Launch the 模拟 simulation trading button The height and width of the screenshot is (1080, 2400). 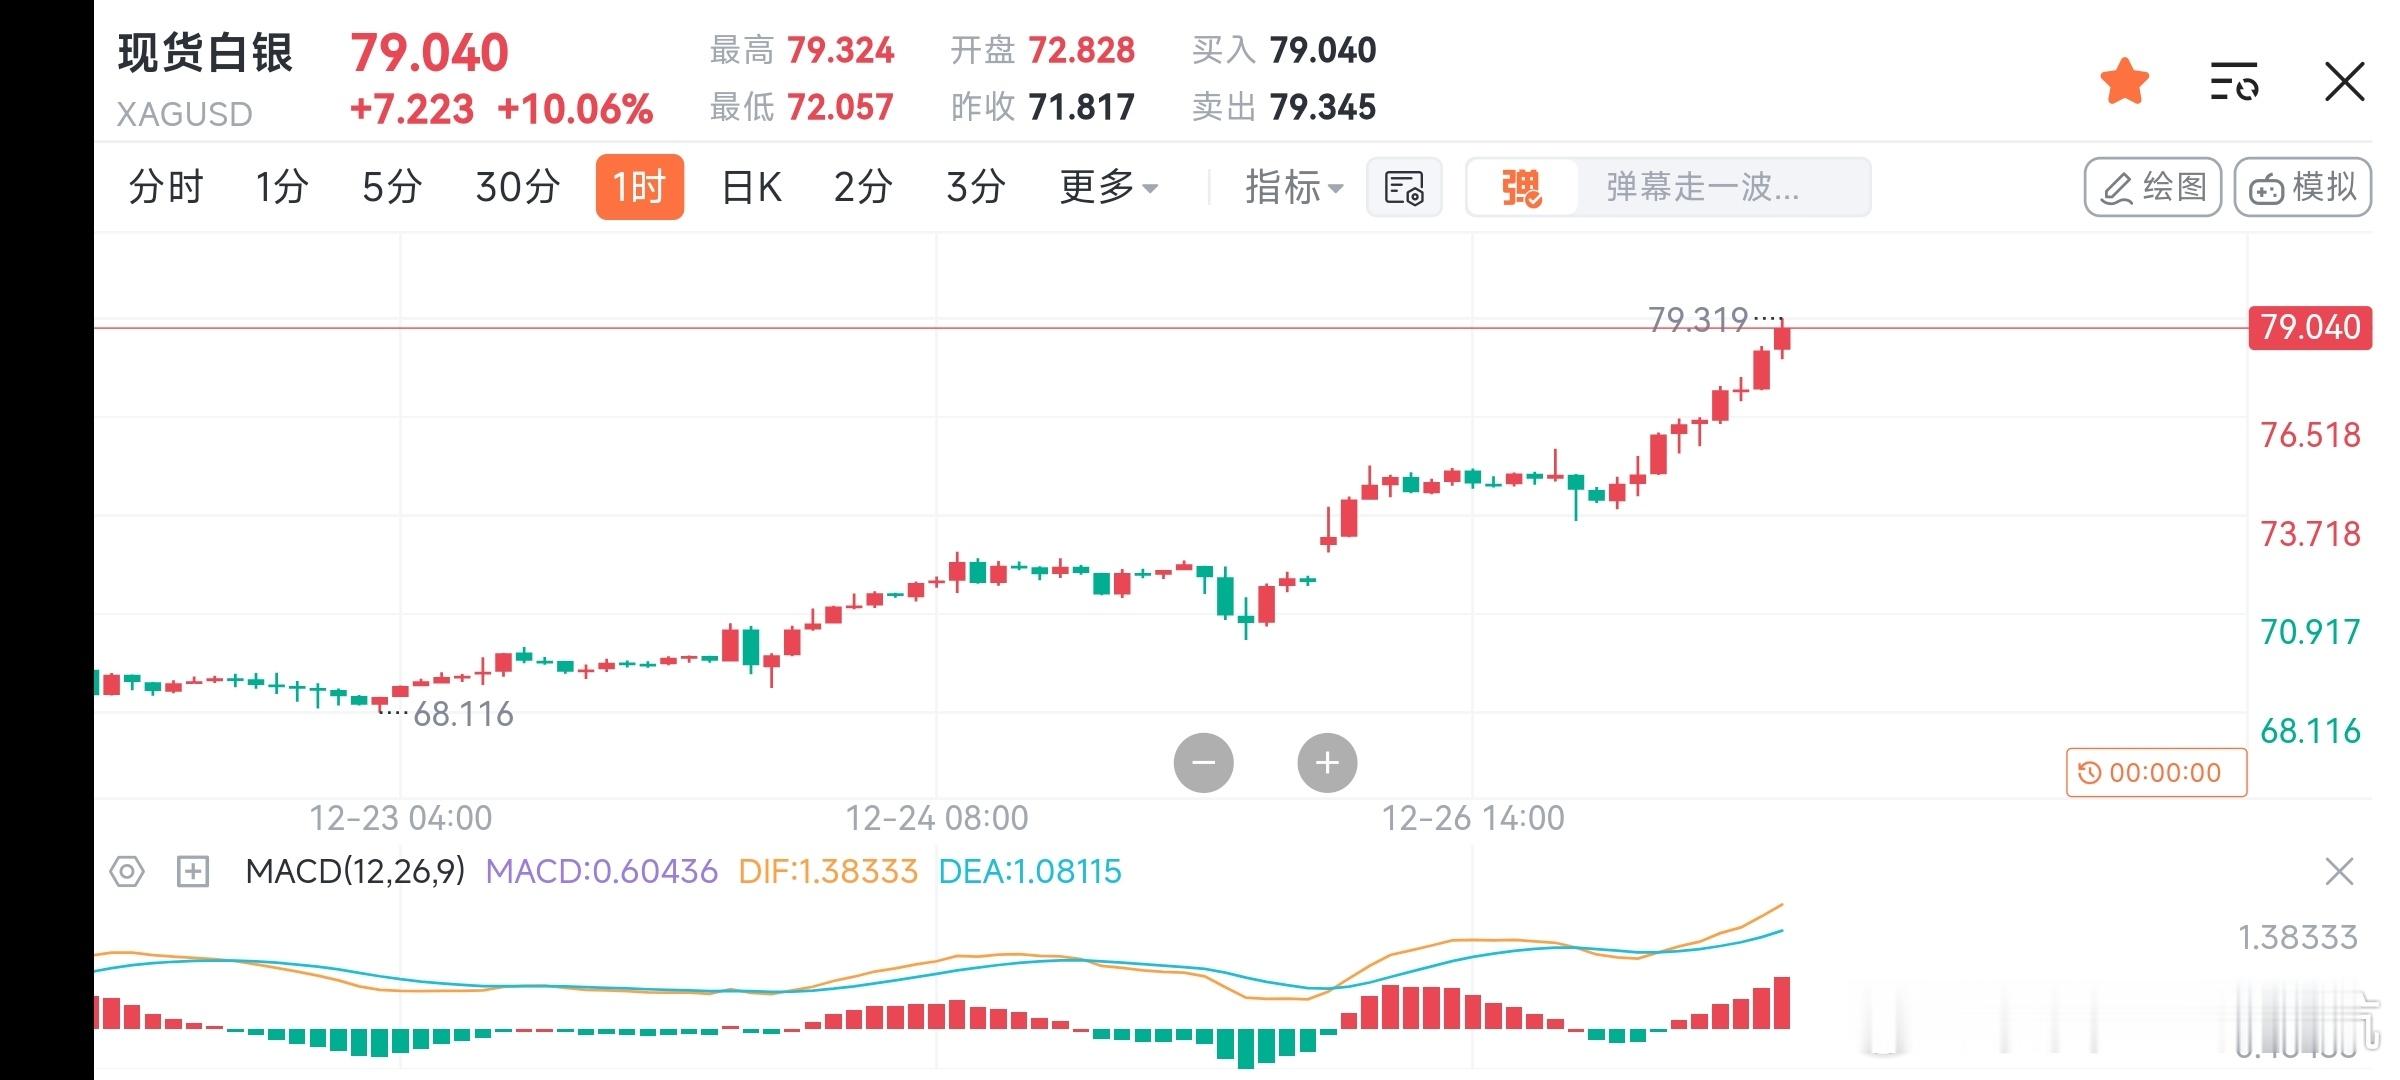pos(2302,187)
